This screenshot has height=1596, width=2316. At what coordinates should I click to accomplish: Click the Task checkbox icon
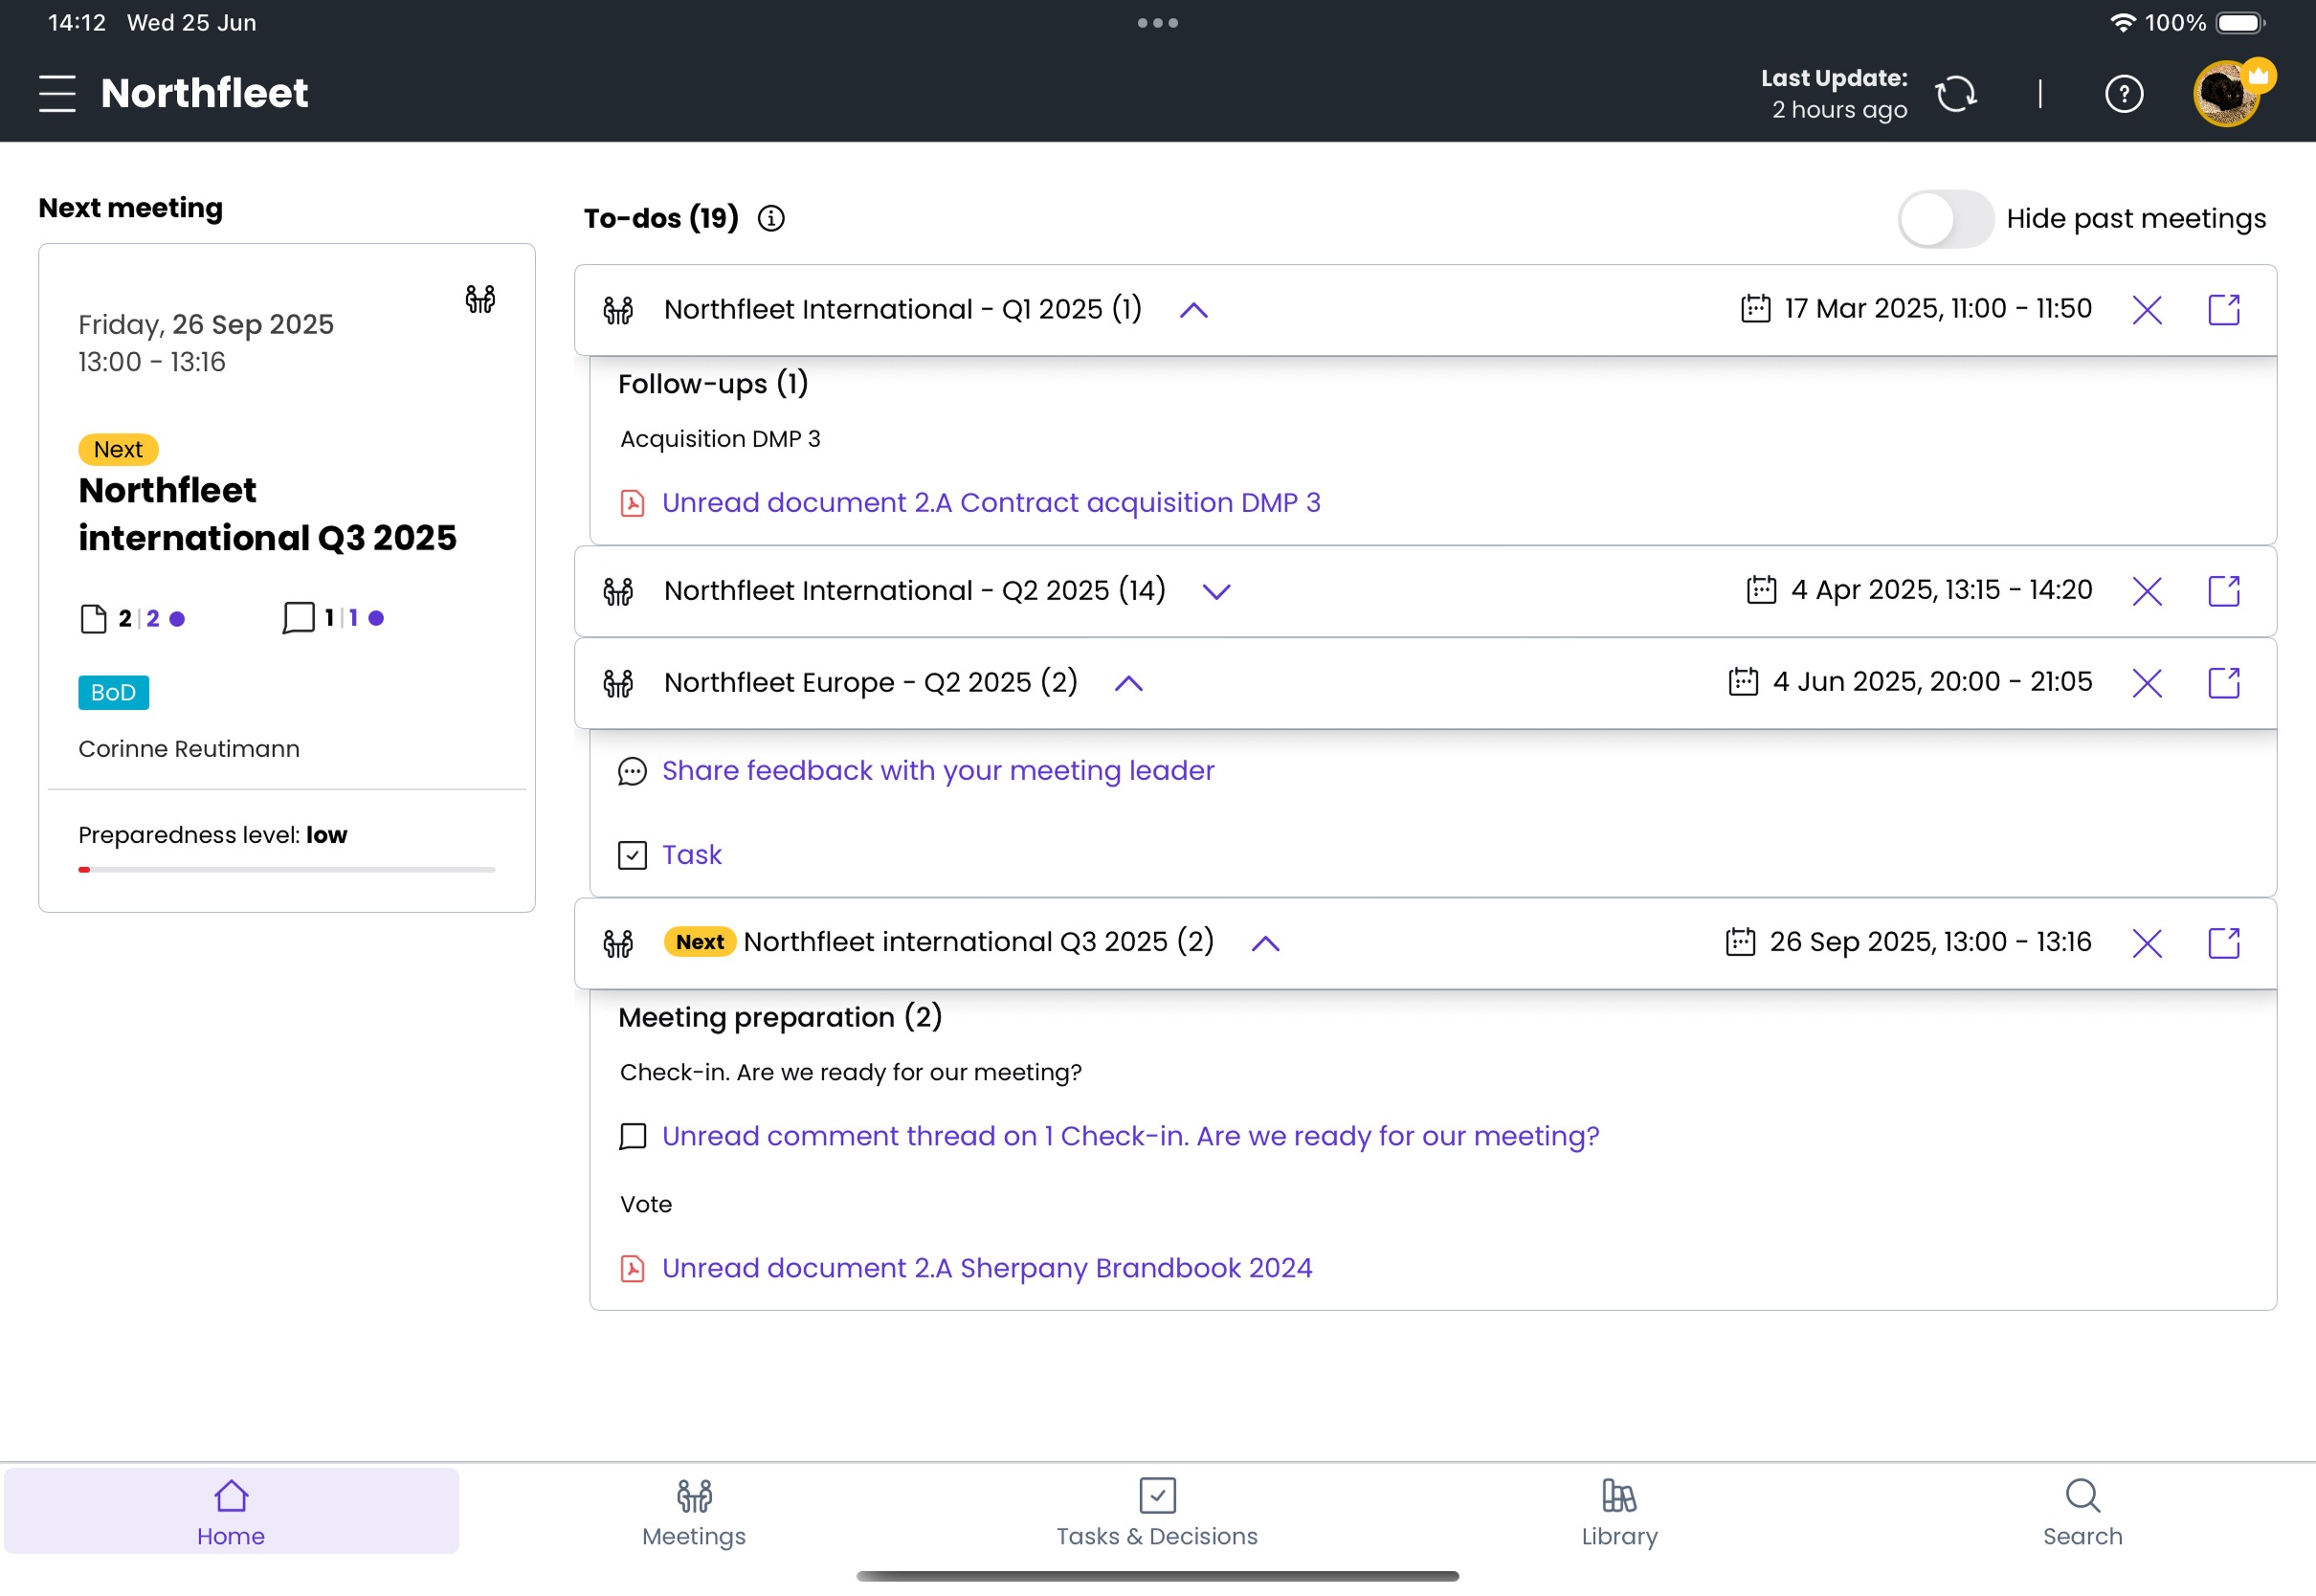click(x=632, y=855)
